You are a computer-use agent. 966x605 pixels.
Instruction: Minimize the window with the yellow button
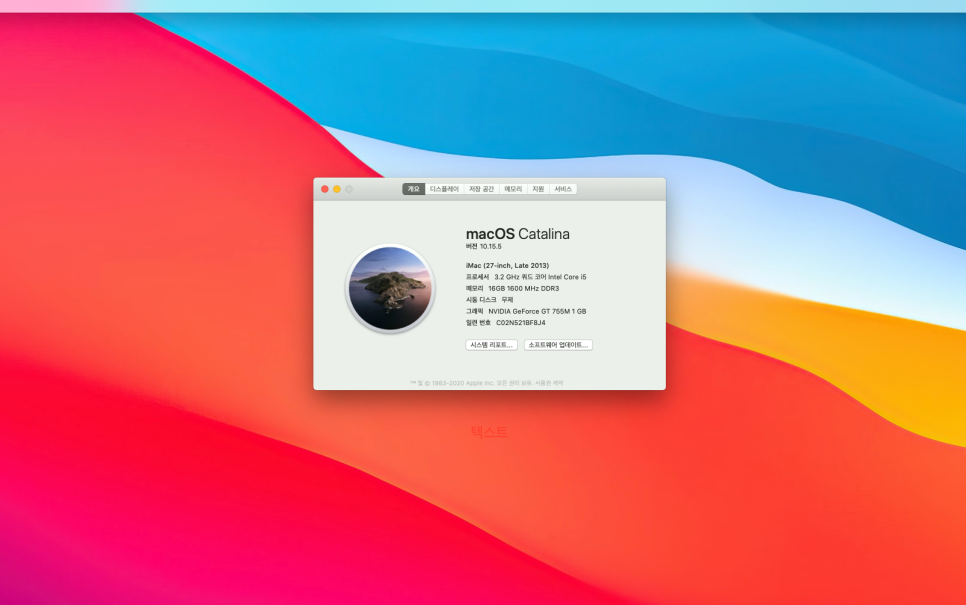tap(337, 189)
